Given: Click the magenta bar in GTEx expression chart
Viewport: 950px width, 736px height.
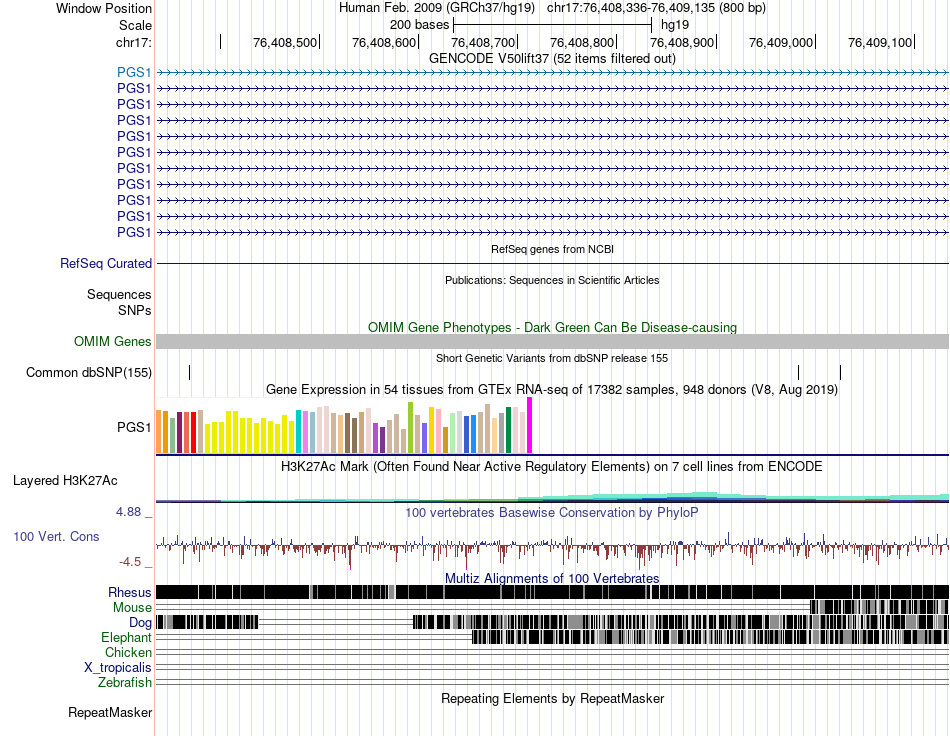Looking at the screenshot, I should click(530, 425).
